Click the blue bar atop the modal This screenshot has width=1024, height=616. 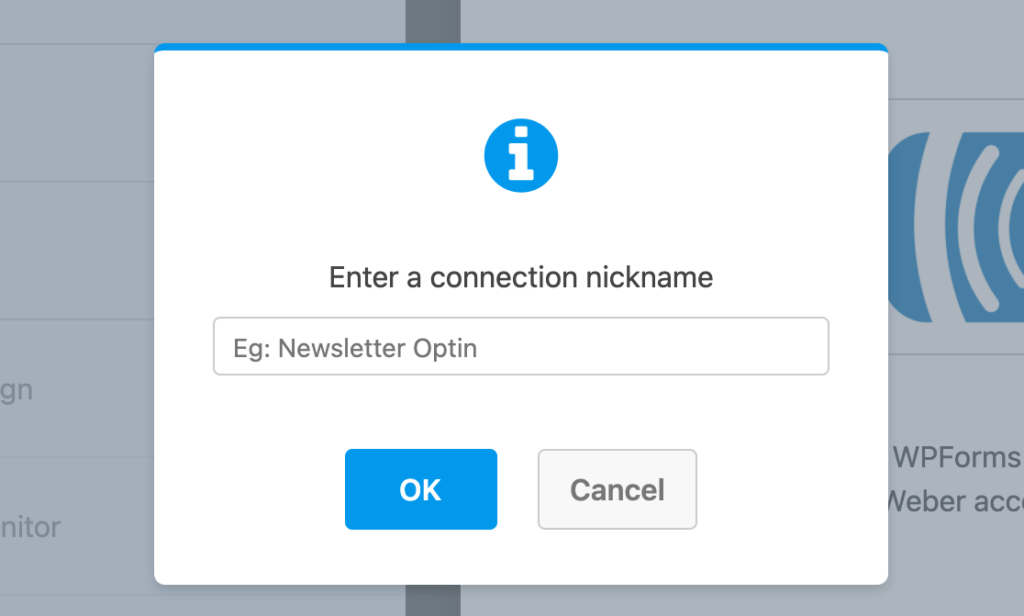[520, 46]
